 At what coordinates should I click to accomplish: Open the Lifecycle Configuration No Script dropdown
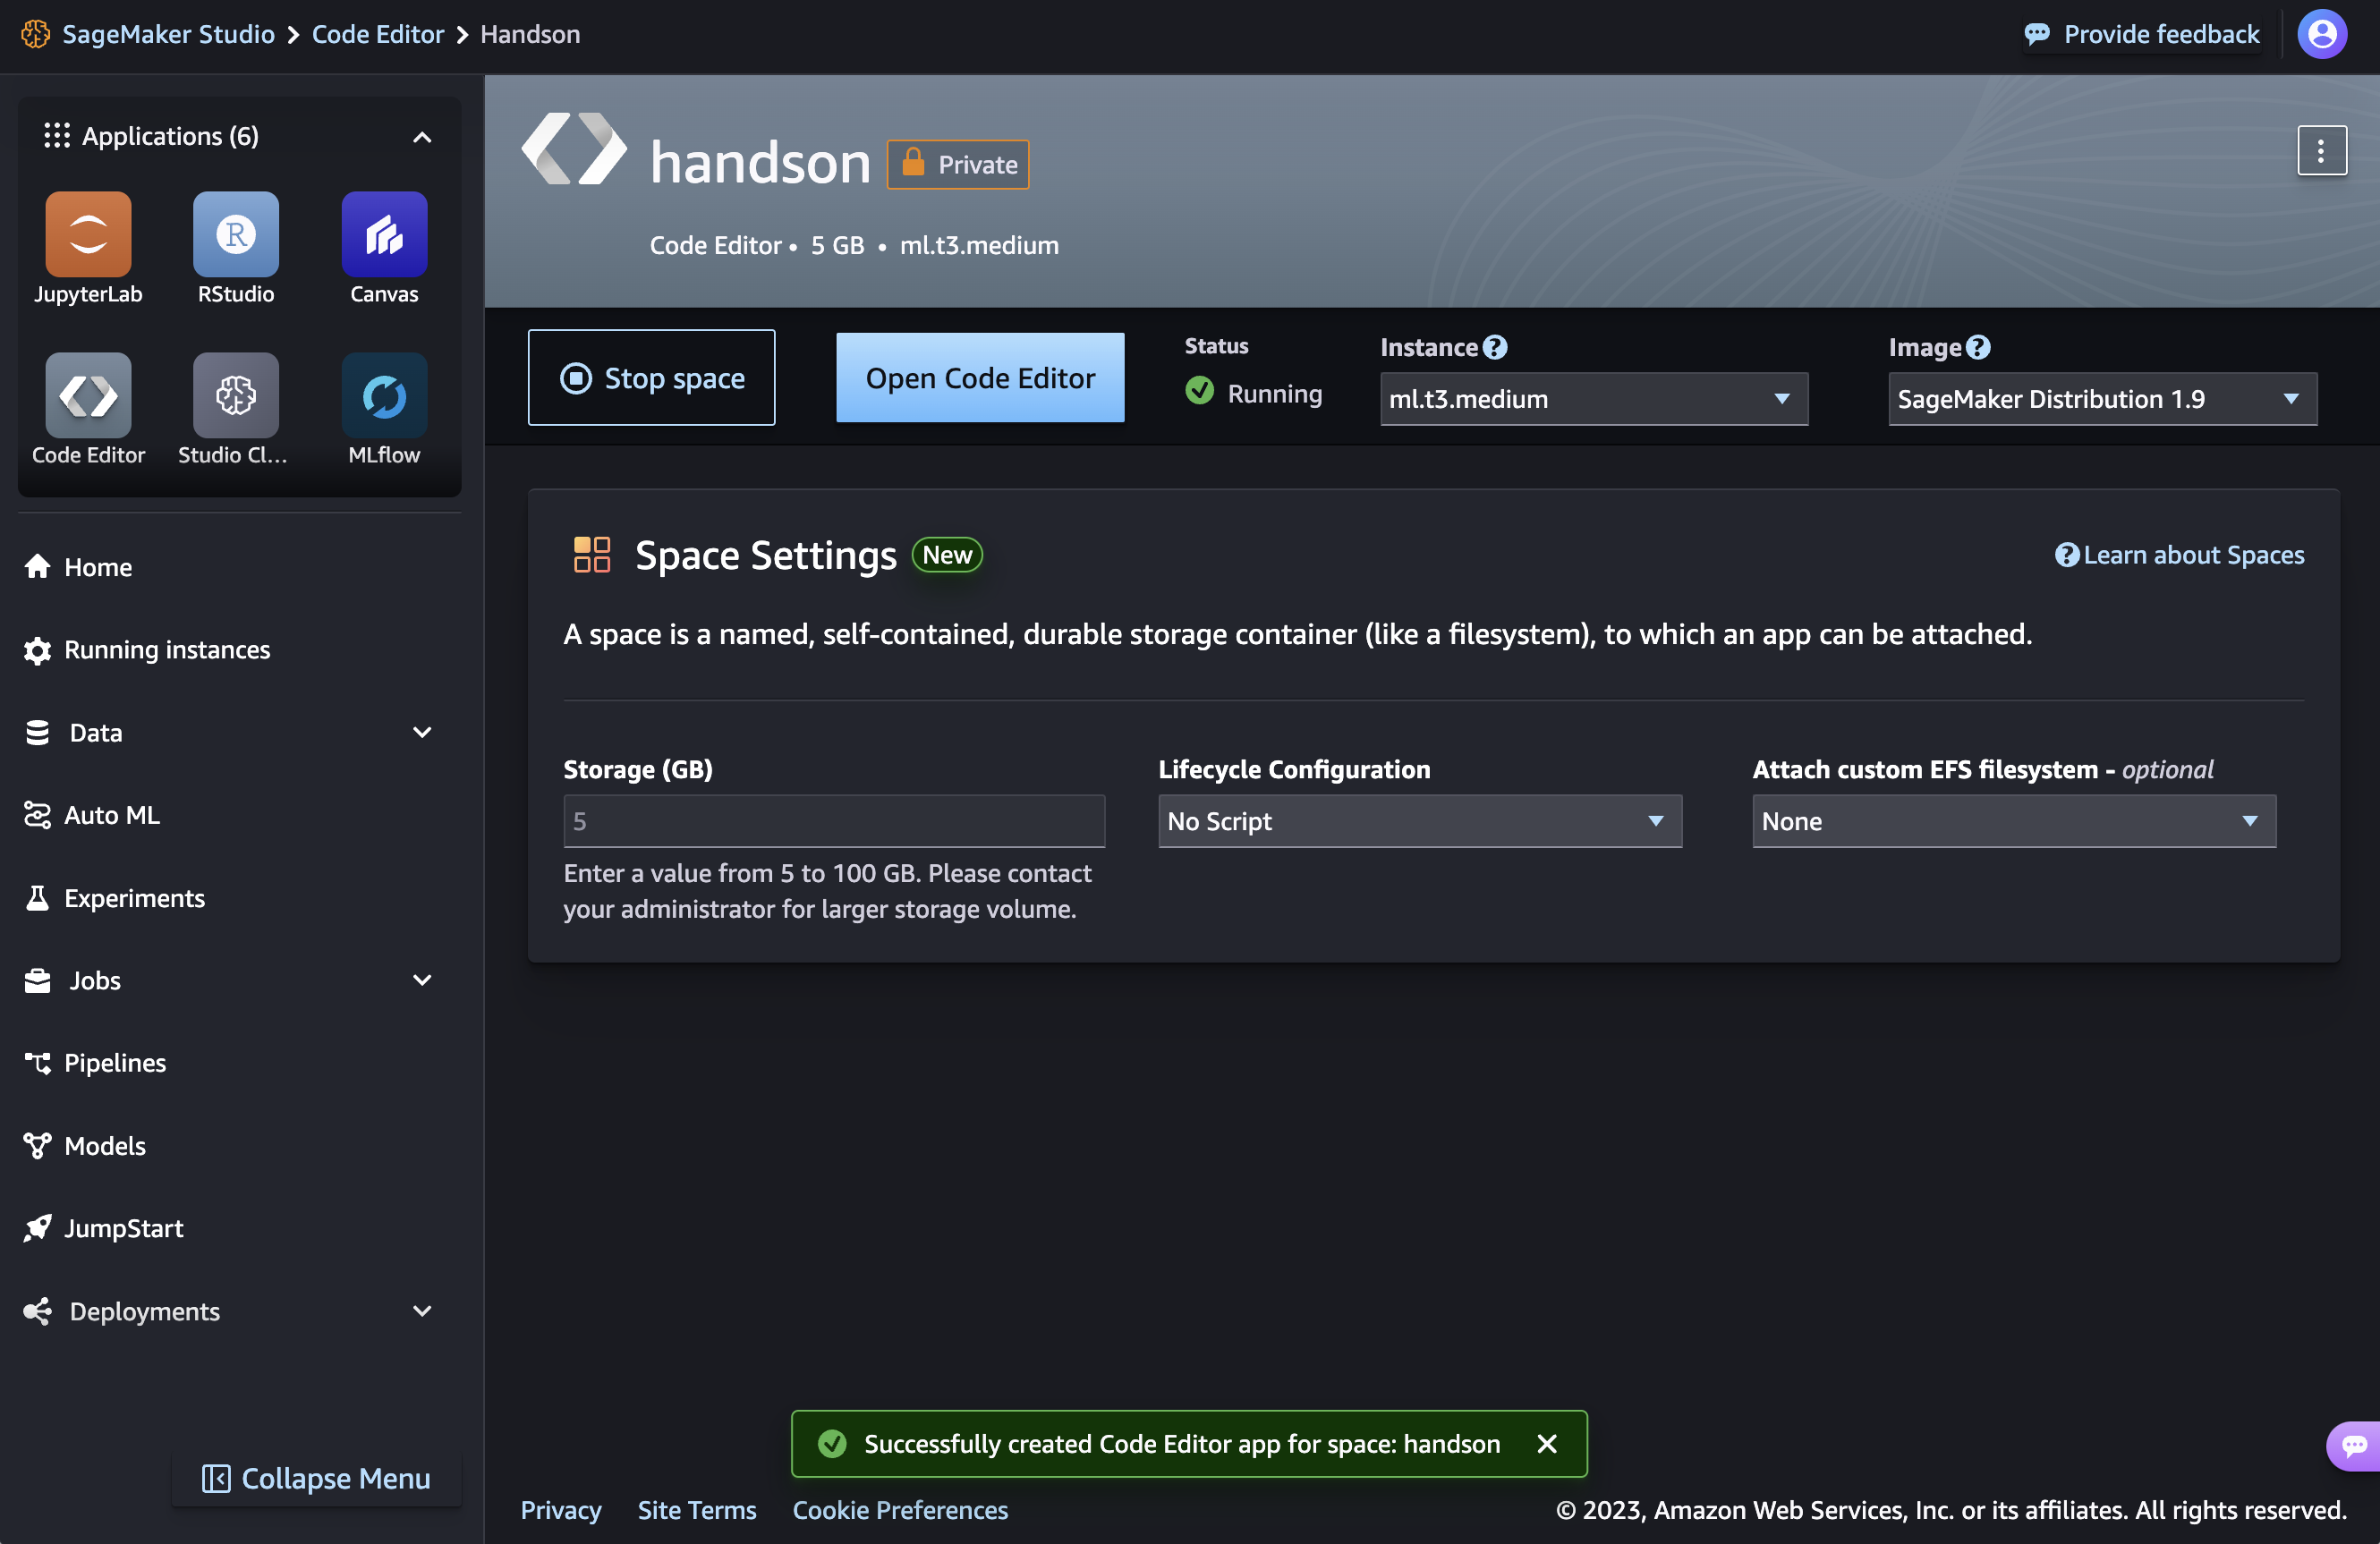tap(1419, 821)
